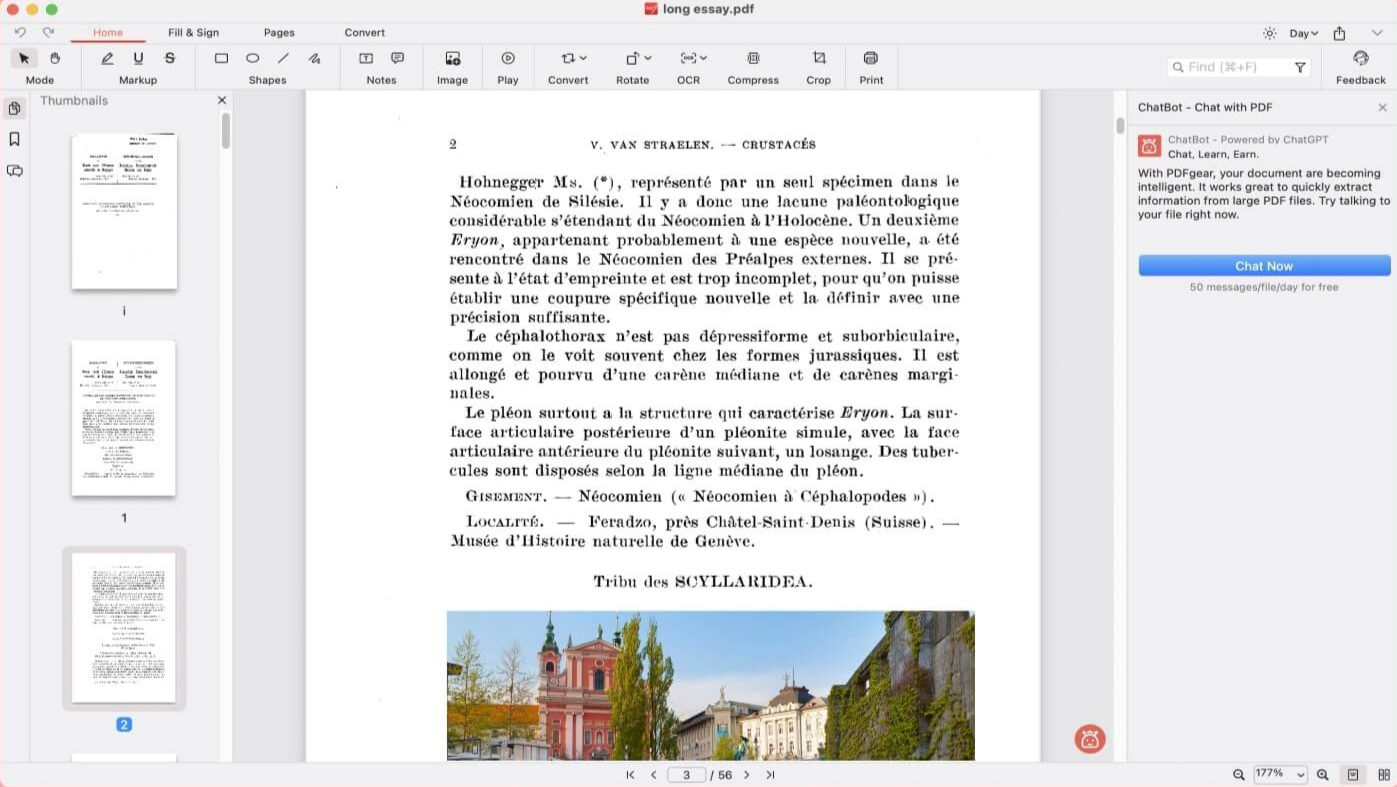Click the Print icon

(x=870, y=59)
